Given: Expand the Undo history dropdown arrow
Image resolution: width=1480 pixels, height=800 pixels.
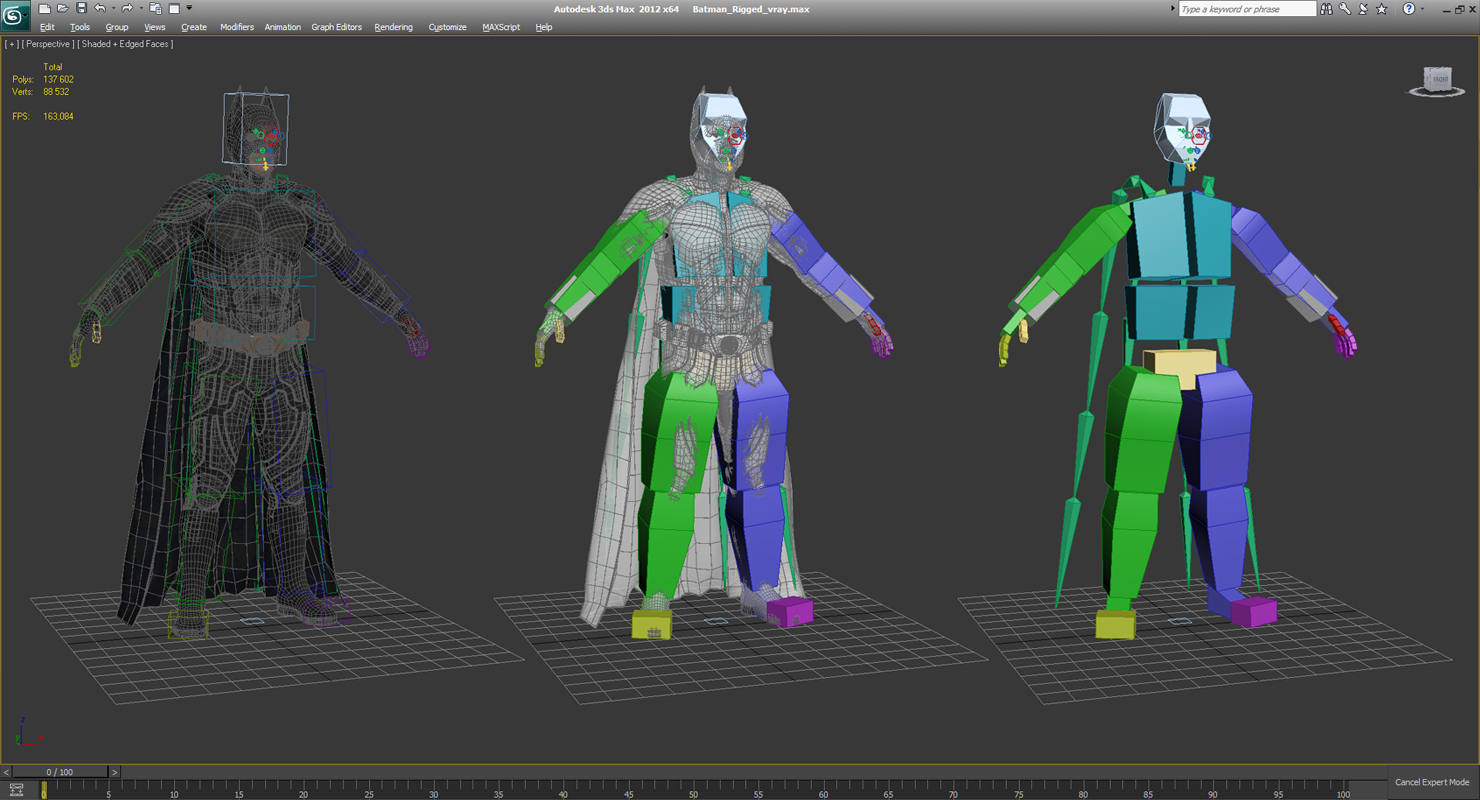Looking at the screenshot, I should [112, 9].
